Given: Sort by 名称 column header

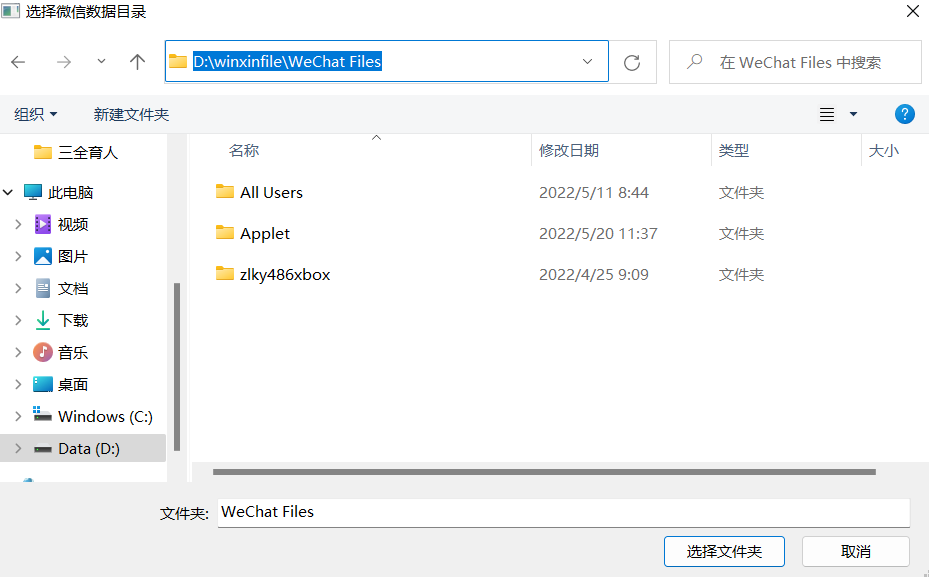Looking at the screenshot, I should 244,150.
